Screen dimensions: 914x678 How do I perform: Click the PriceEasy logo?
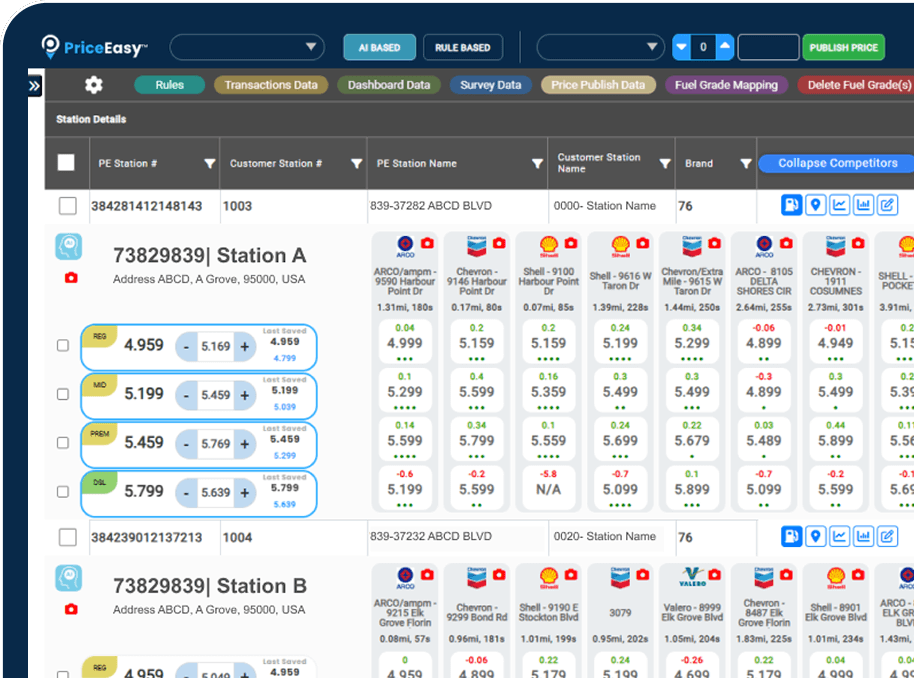tap(94, 47)
